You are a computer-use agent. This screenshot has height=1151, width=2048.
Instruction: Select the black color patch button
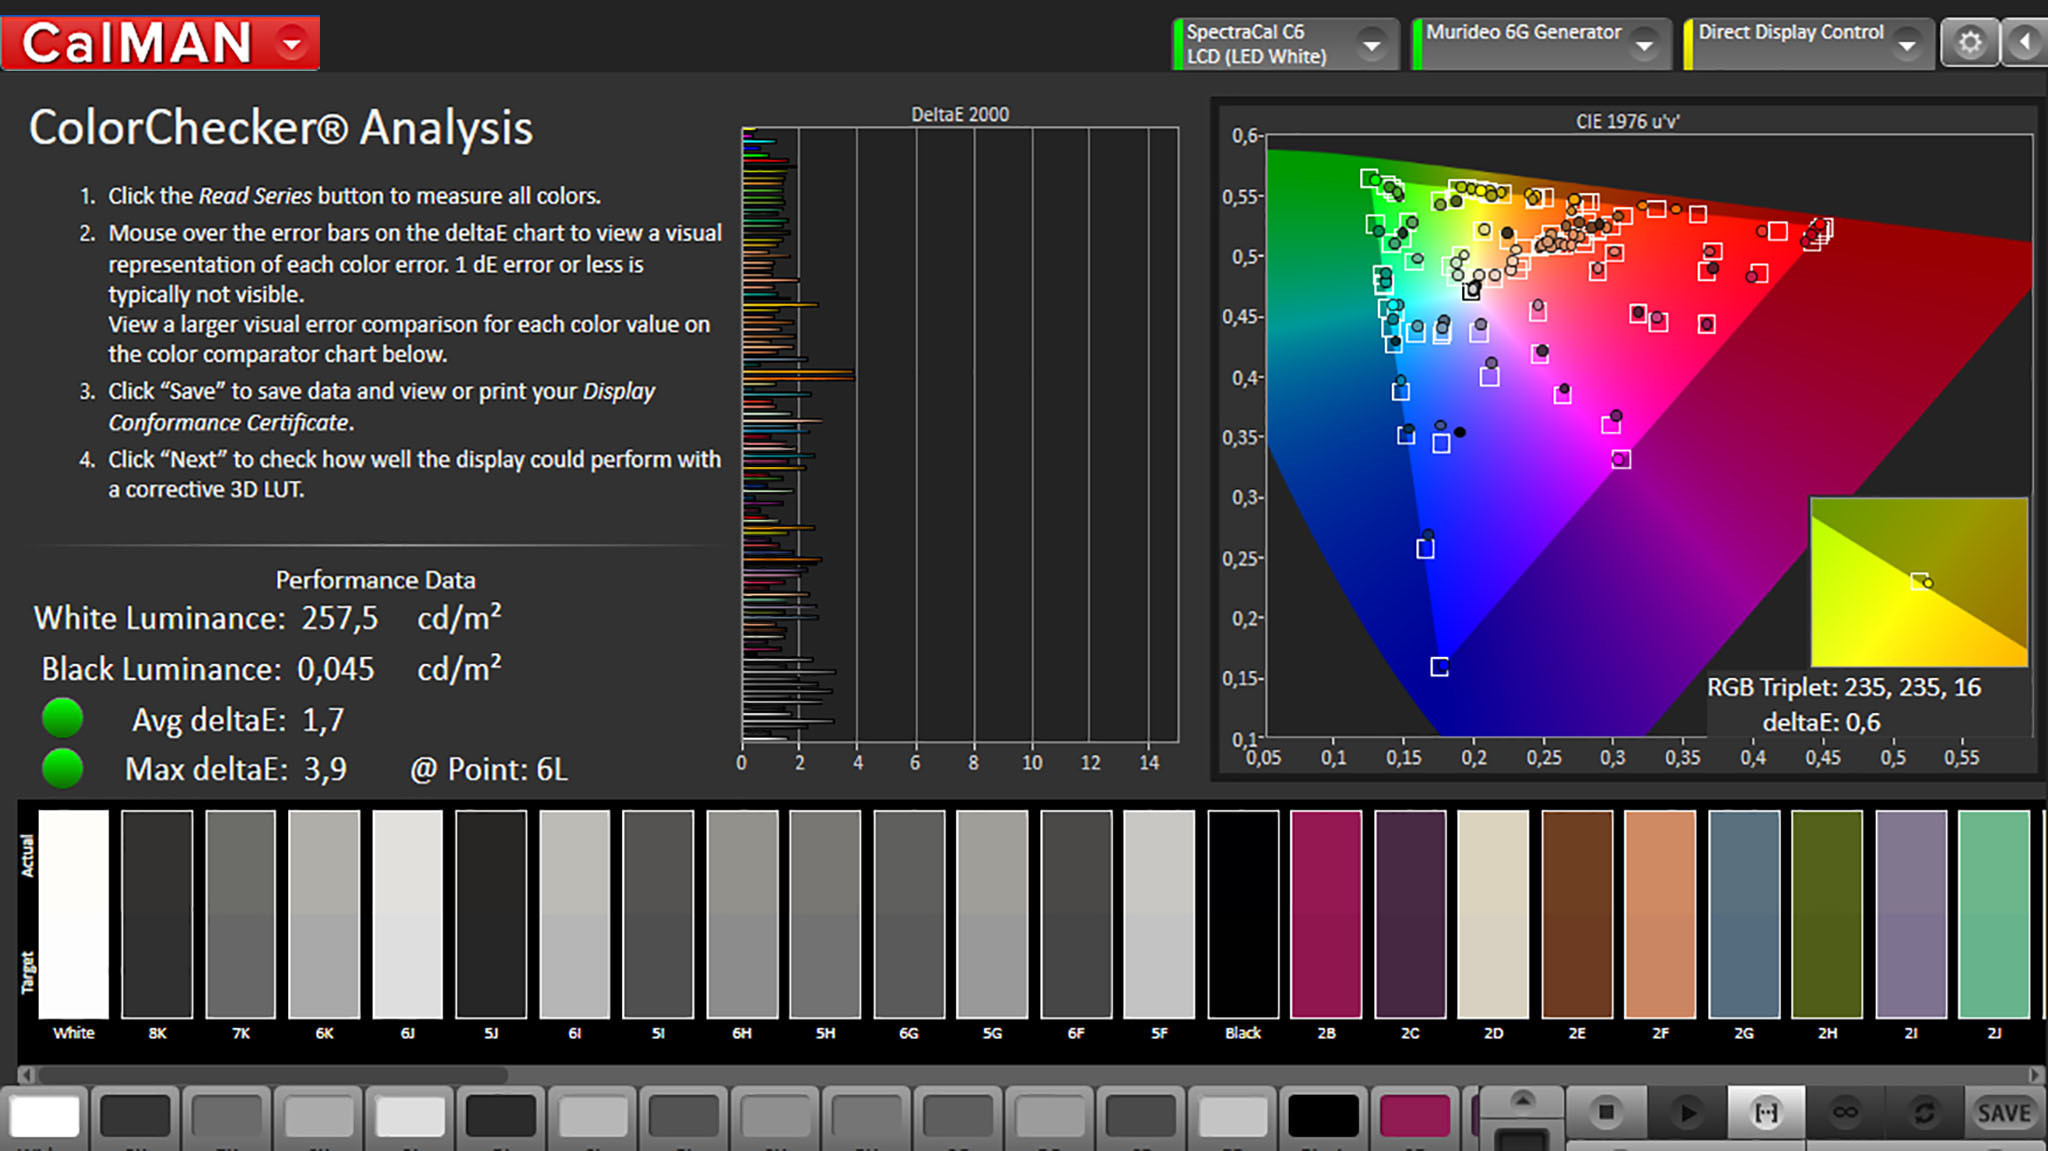click(1323, 1116)
